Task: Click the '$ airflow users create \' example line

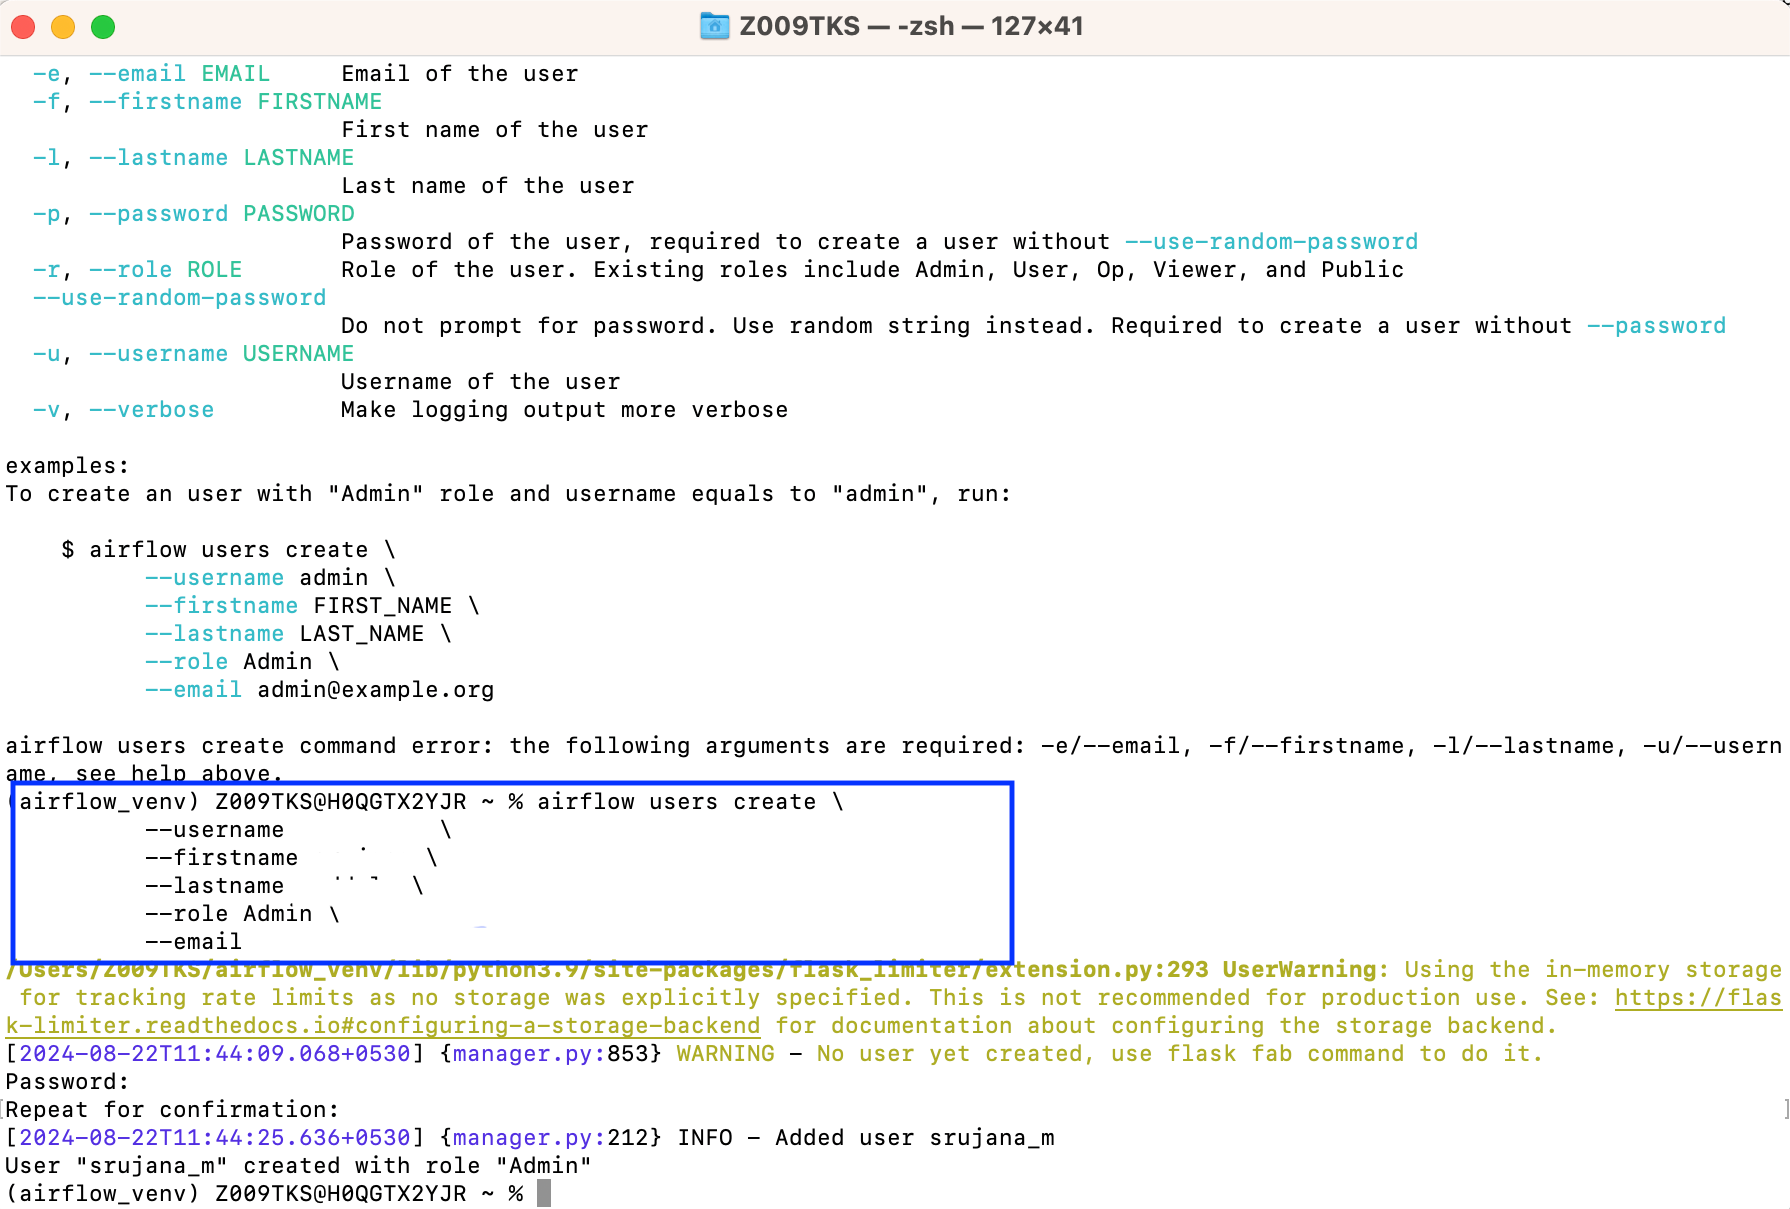Action: pyautogui.click(x=228, y=550)
